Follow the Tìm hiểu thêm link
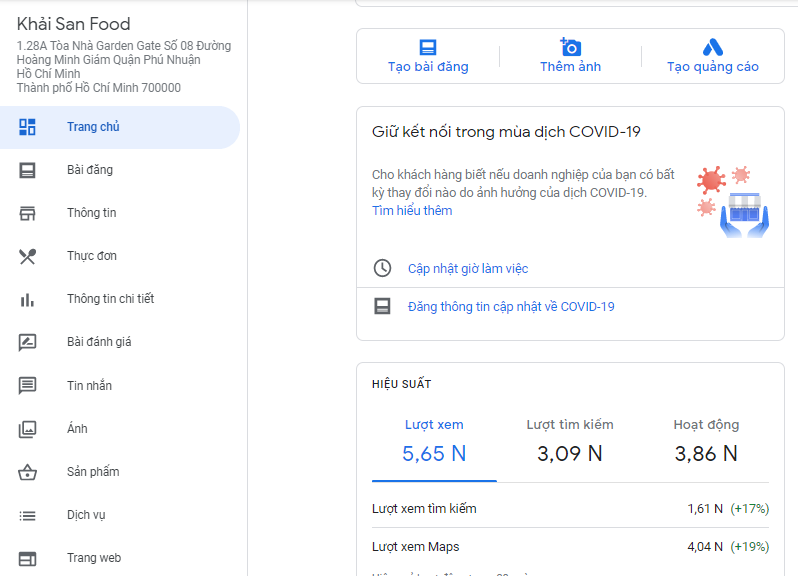The height and width of the screenshot is (576, 798). click(412, 211)
